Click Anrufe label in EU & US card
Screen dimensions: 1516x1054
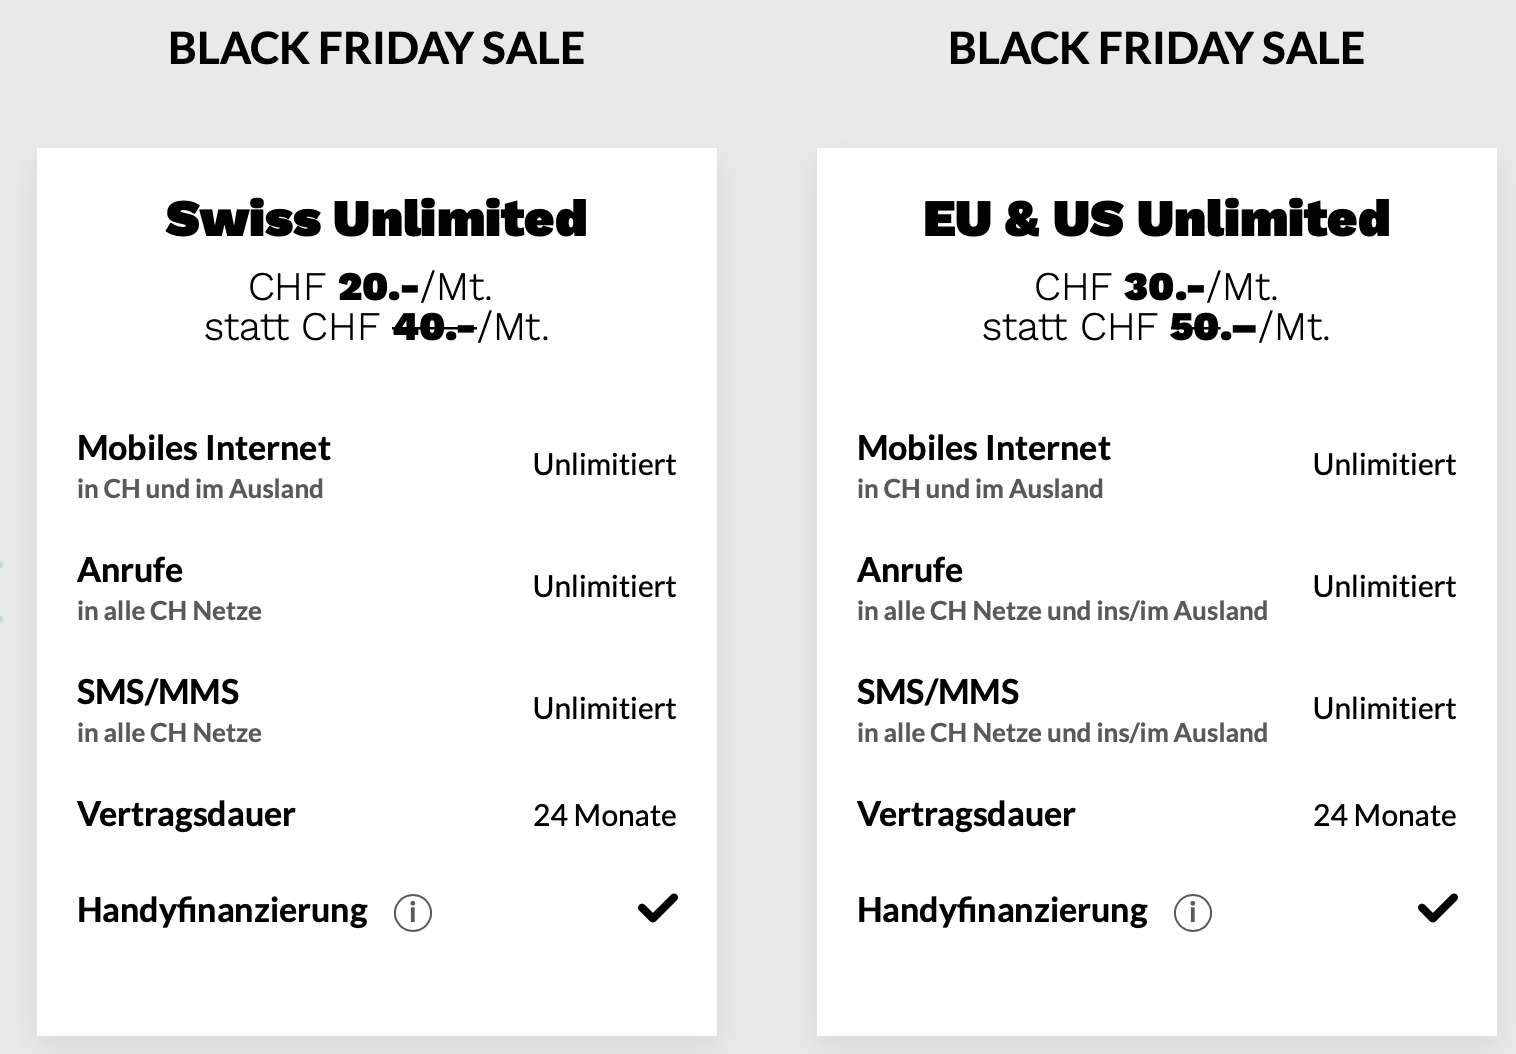pyautogui.click(x=910, y=570)
